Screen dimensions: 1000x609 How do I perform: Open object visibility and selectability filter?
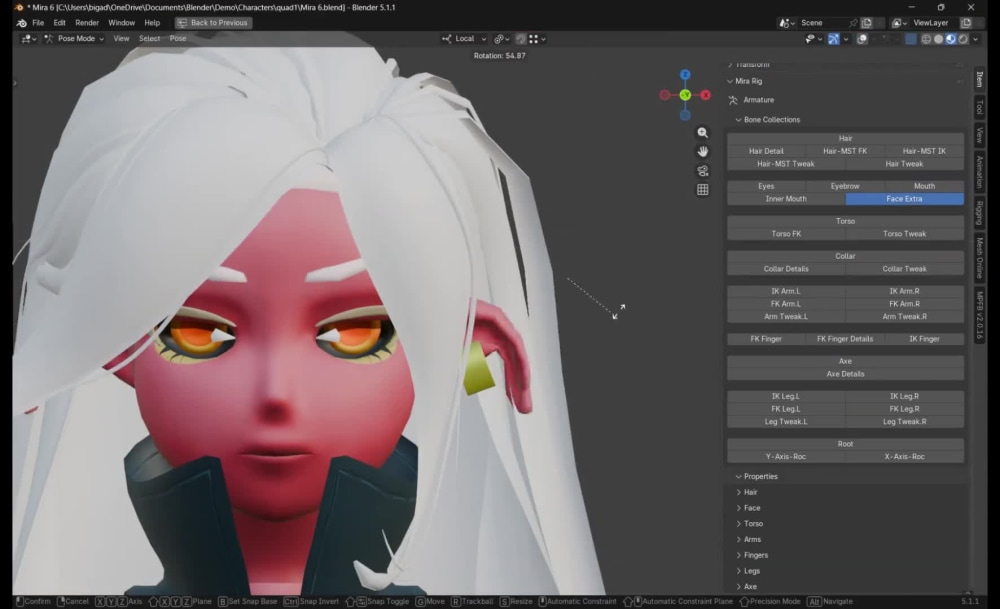coord(813,39)
